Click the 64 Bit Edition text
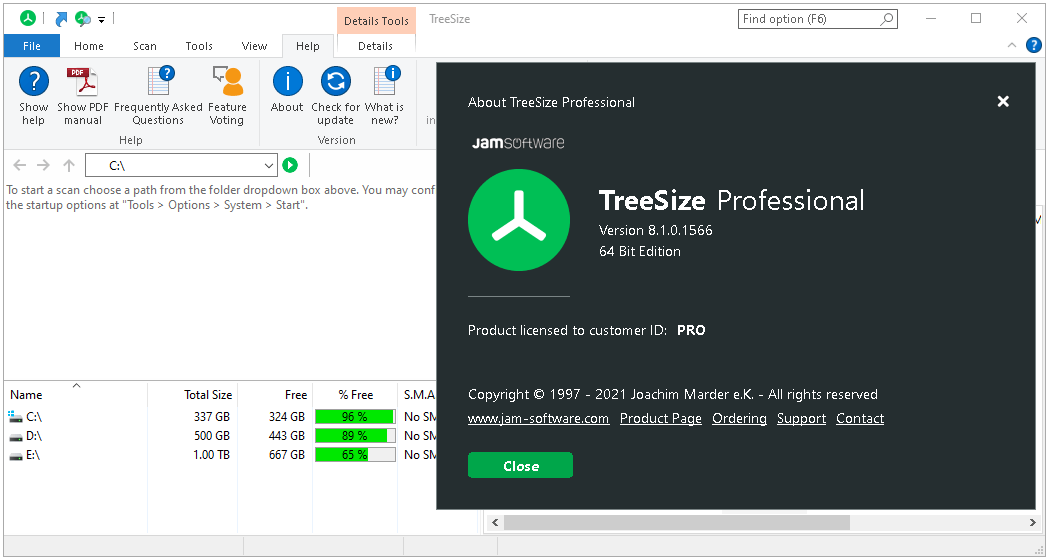 coord(640,252)
